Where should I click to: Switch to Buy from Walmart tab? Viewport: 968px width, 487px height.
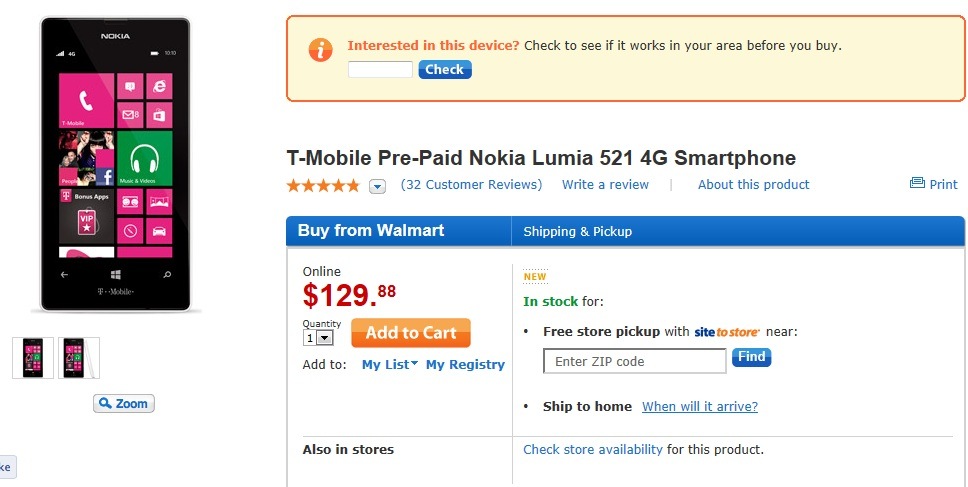pos(371,231)
